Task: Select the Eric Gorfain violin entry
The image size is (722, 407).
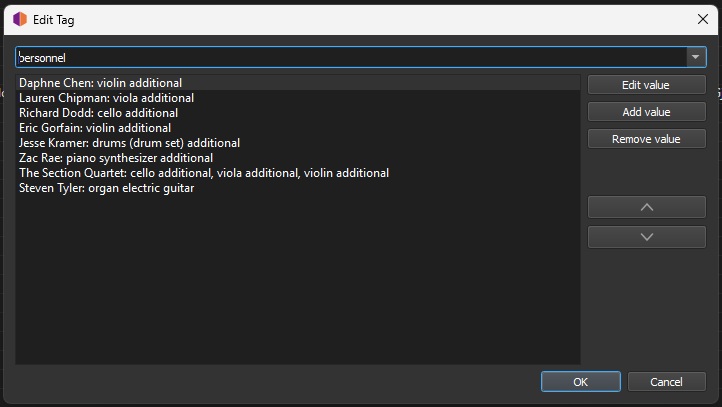Action: point(95,128)
